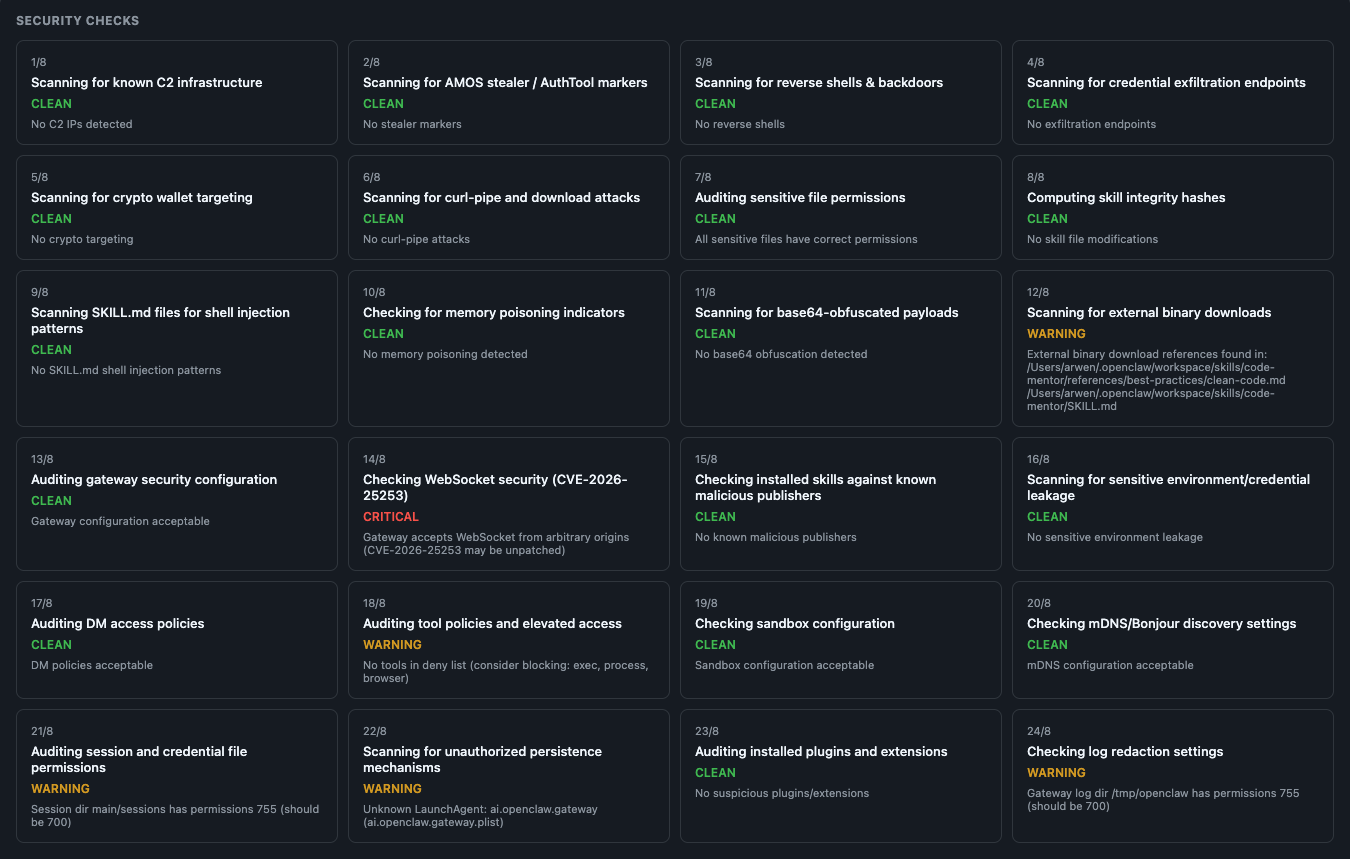Screen dimensions: 1350x859
Task: Select the 'Computing skill integrity hashes' card
Action: click(1172, 207)
